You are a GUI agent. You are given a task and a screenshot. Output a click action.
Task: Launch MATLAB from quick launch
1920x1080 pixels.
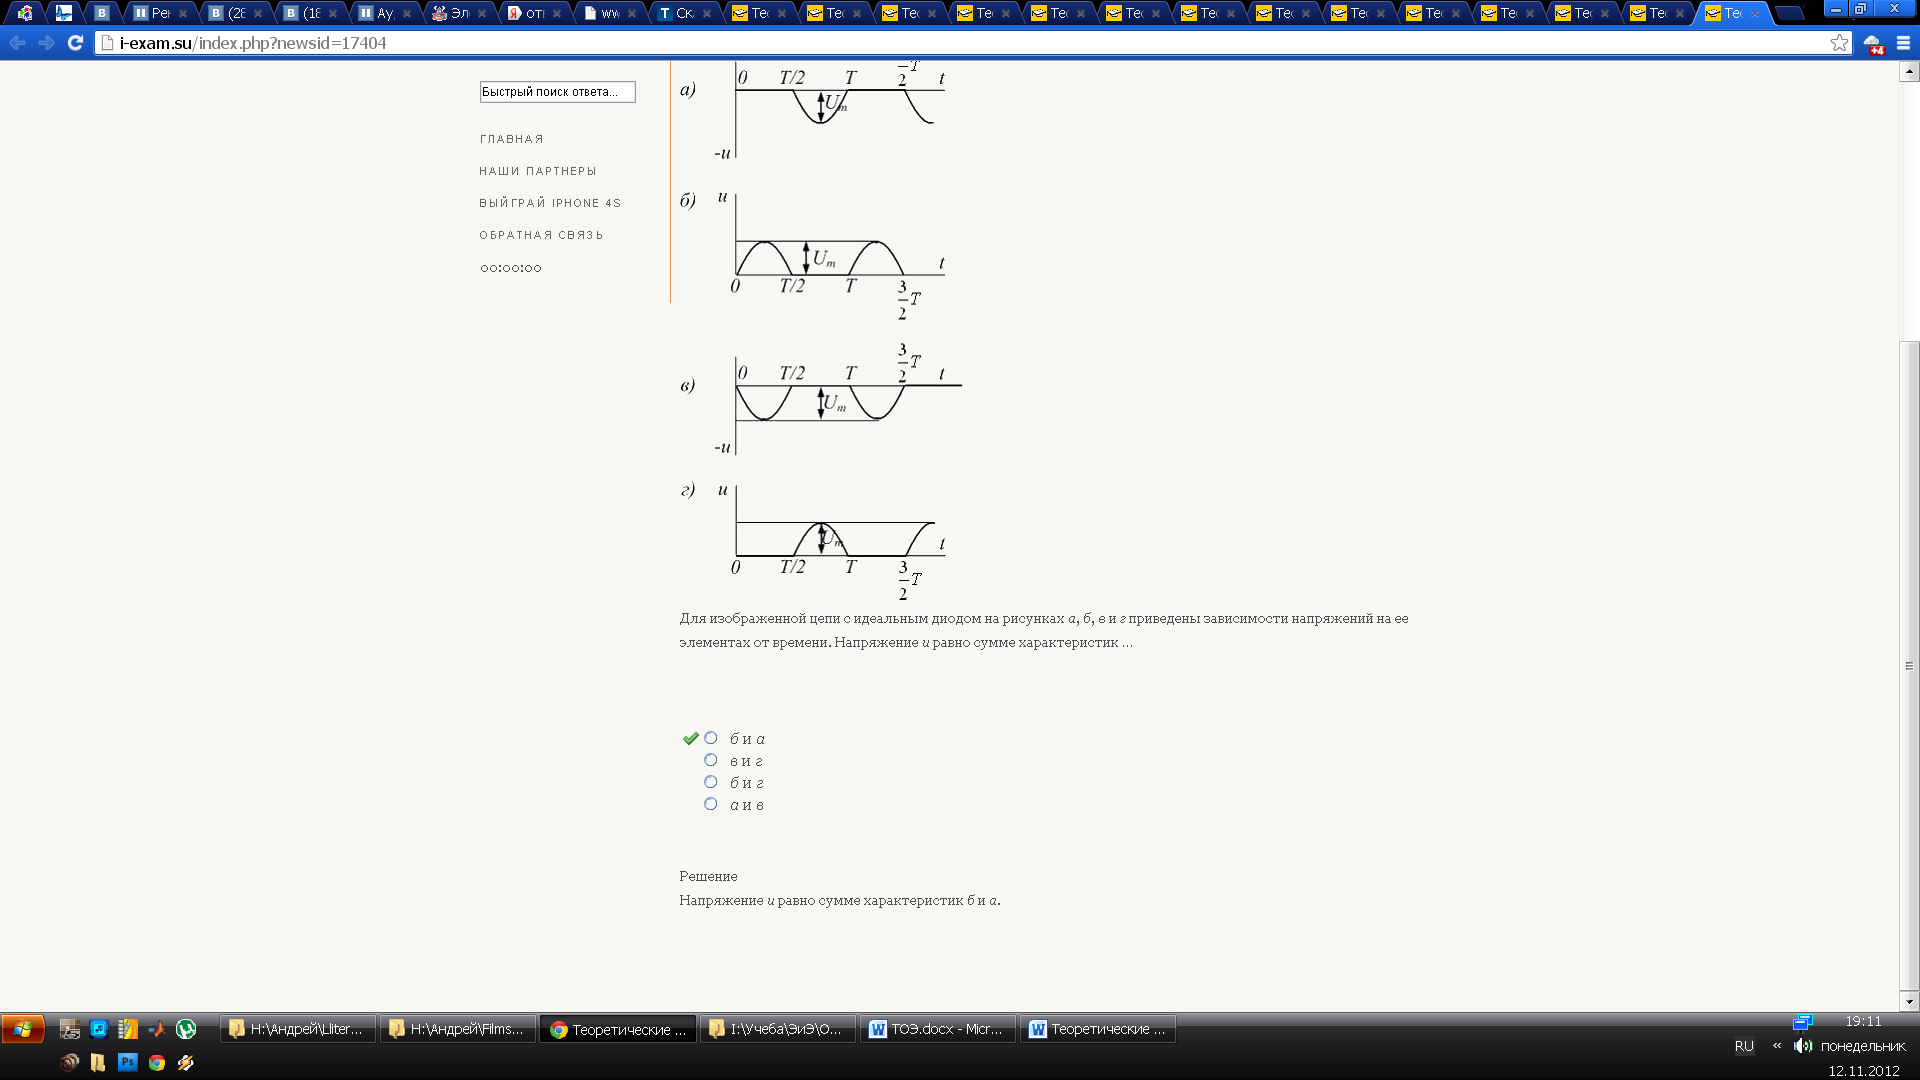[156, 1029]
